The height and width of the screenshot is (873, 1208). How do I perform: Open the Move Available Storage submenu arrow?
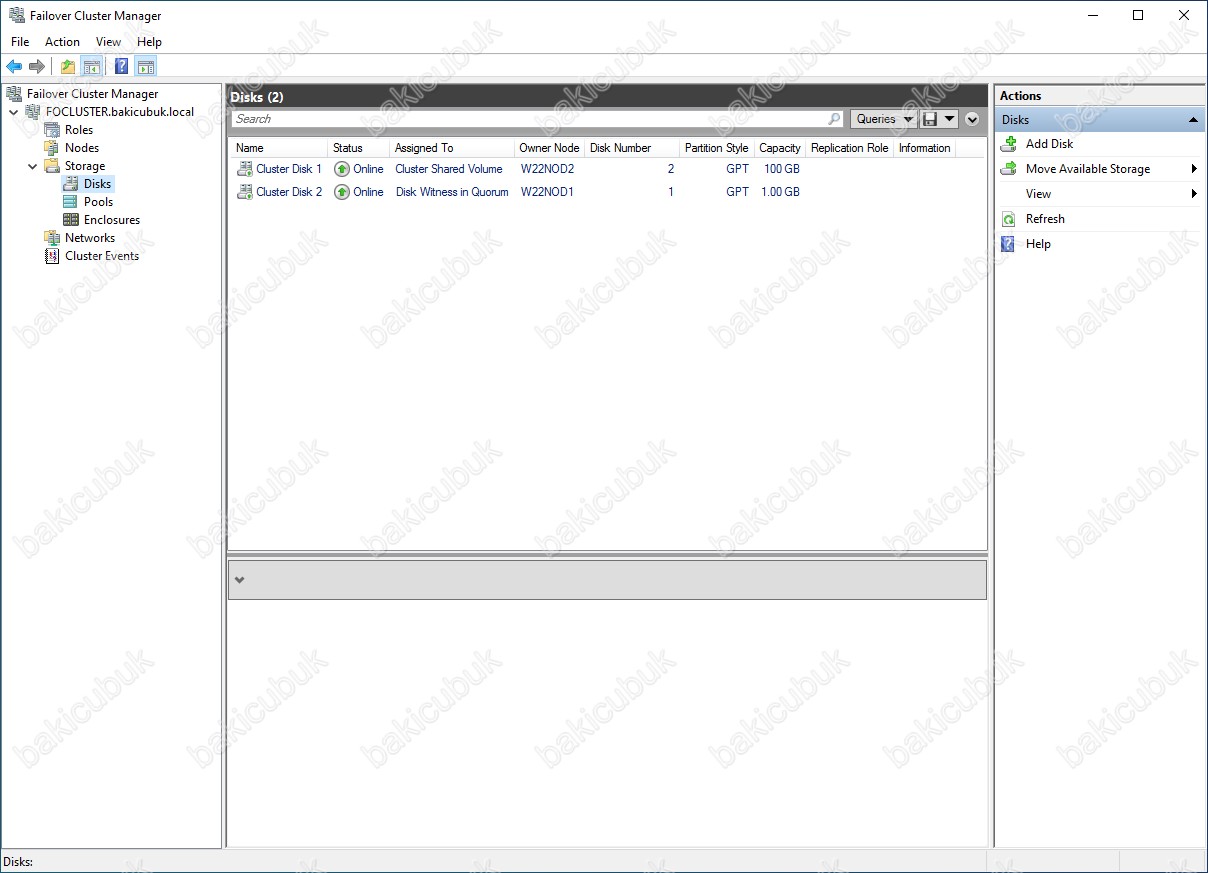(x=1194, y=169)
